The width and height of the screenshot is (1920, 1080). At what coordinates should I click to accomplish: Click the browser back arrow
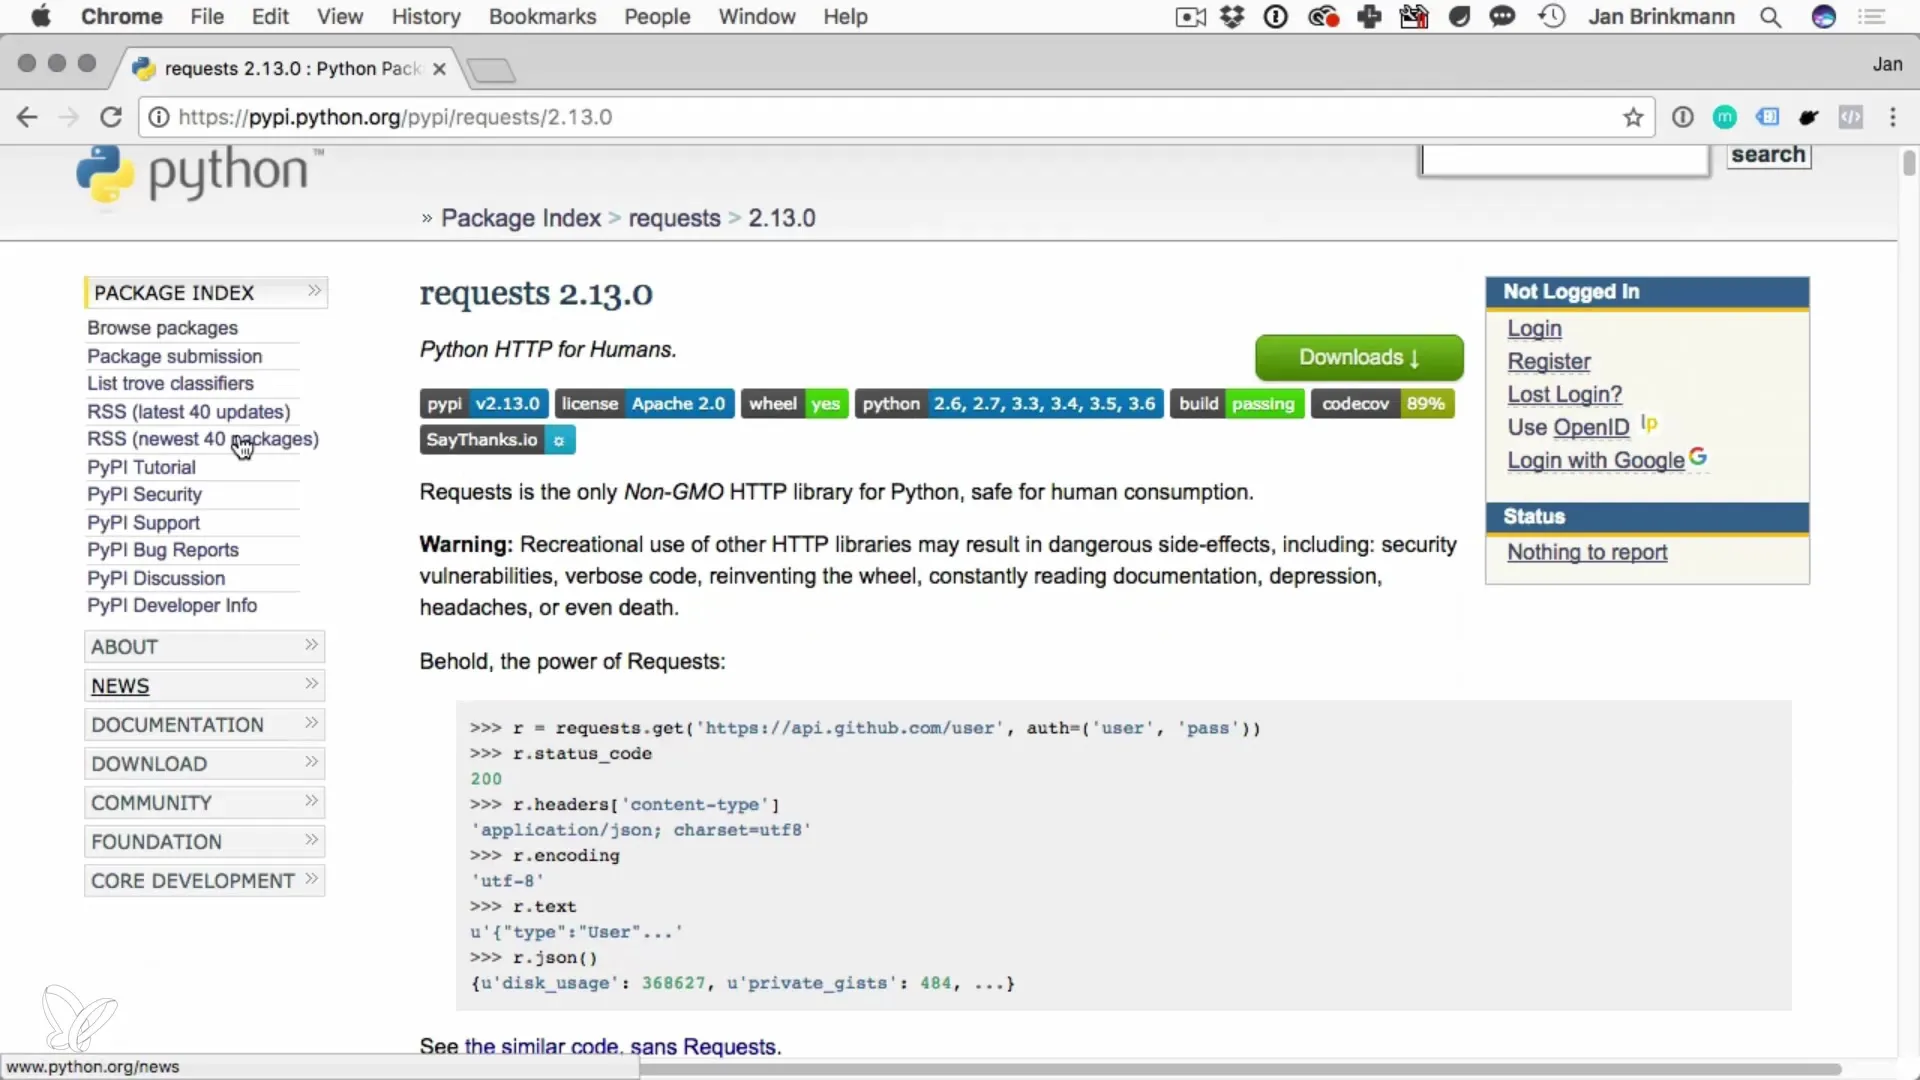point(27,117)
